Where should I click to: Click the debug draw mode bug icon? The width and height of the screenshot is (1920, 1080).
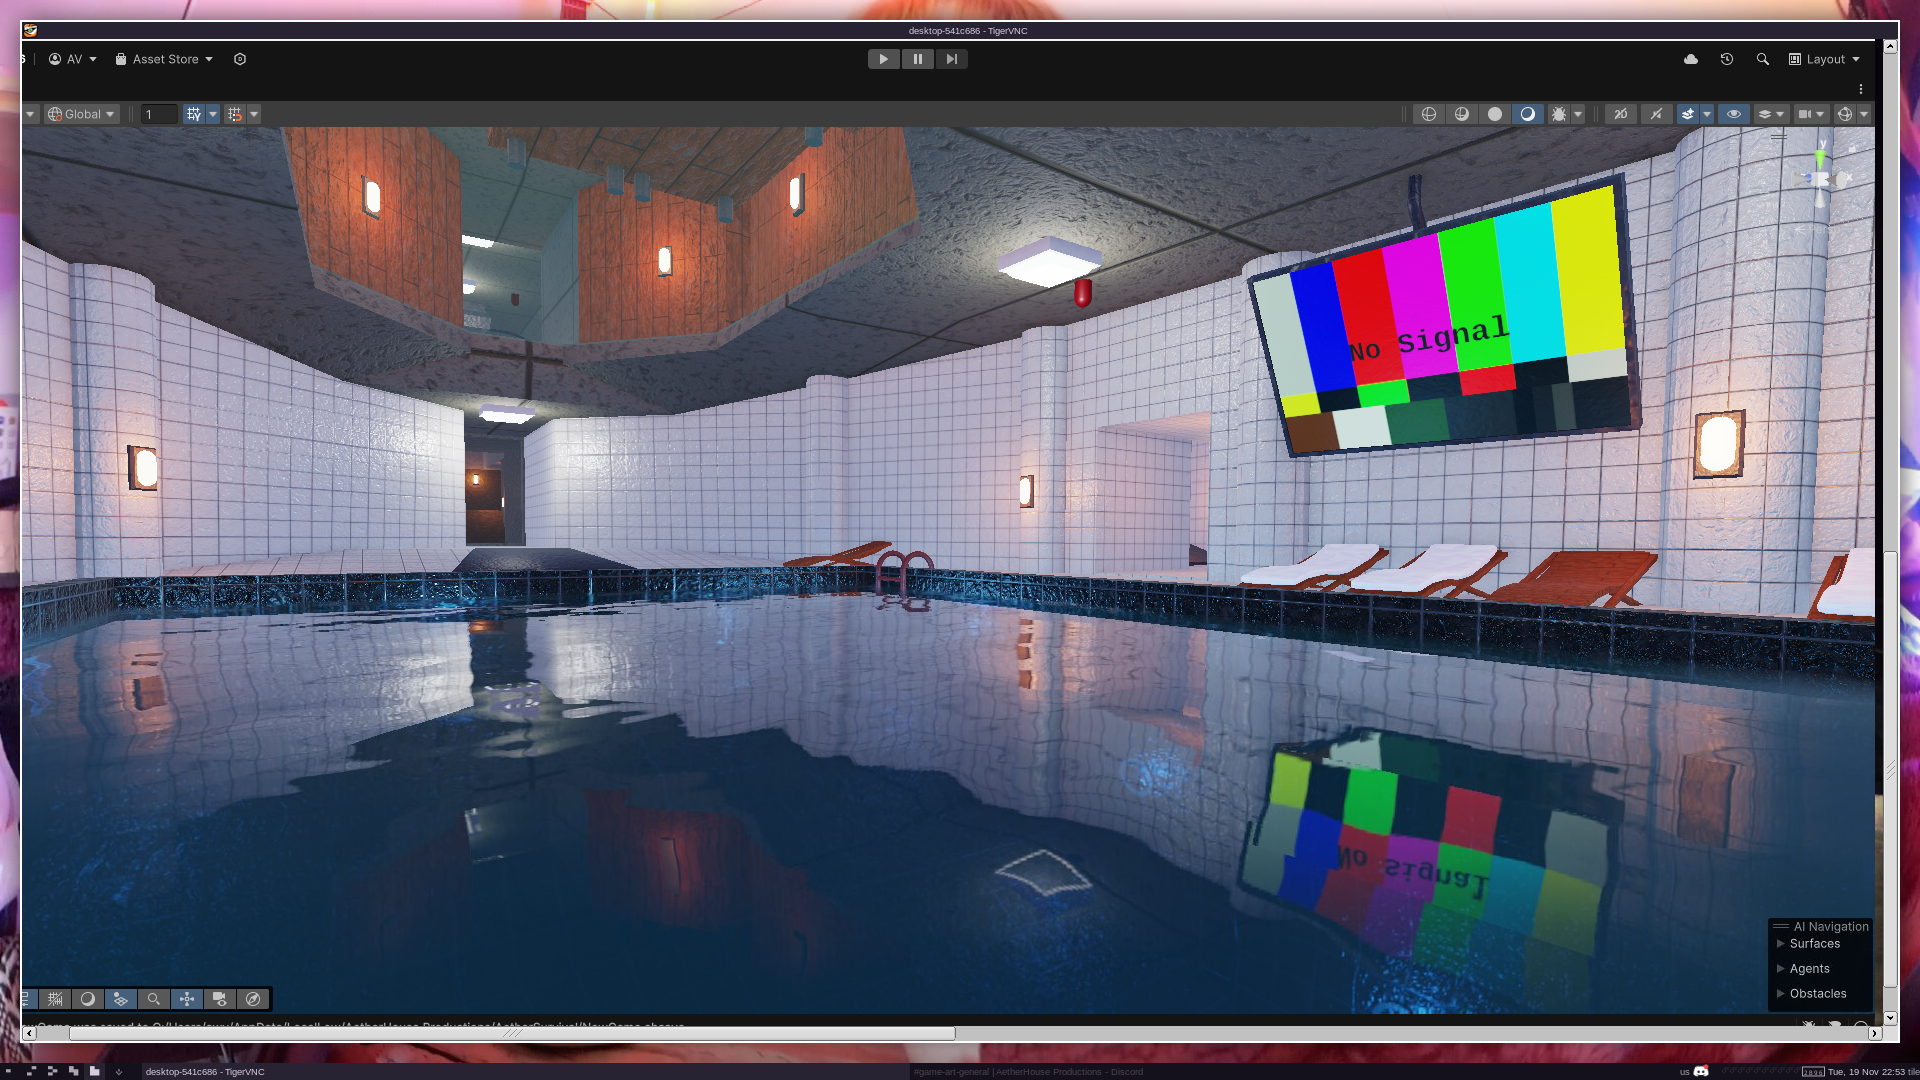click(x=1559, y=114)
